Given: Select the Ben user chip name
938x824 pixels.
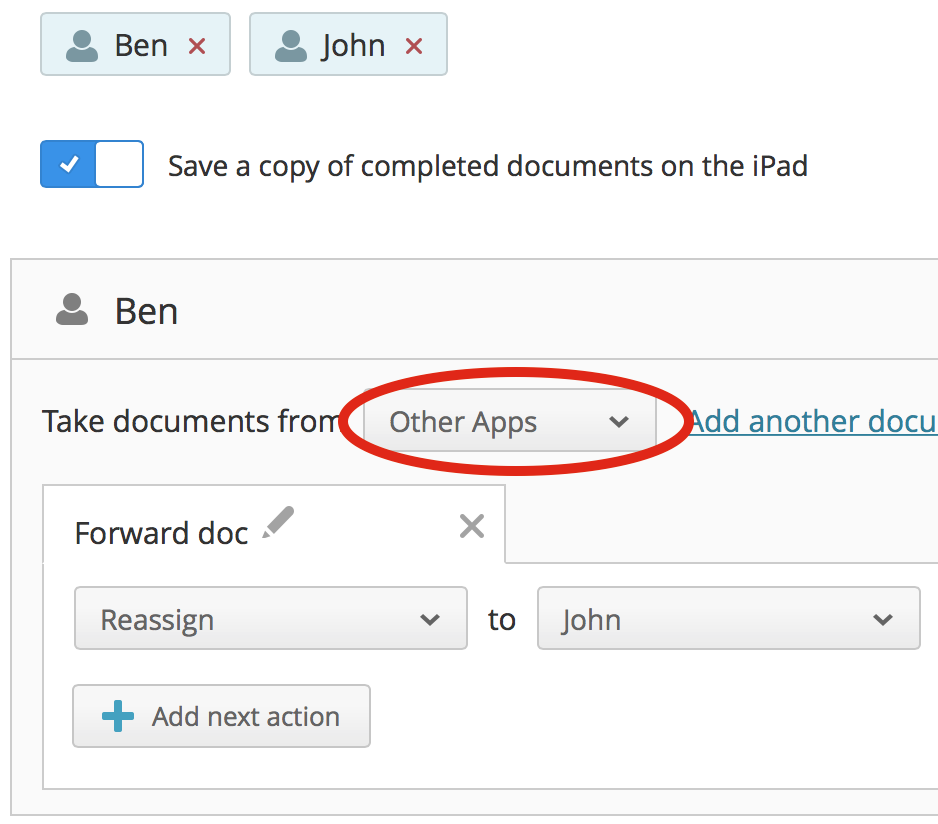Looking at the screenshot, I should (x=141, y=46).
